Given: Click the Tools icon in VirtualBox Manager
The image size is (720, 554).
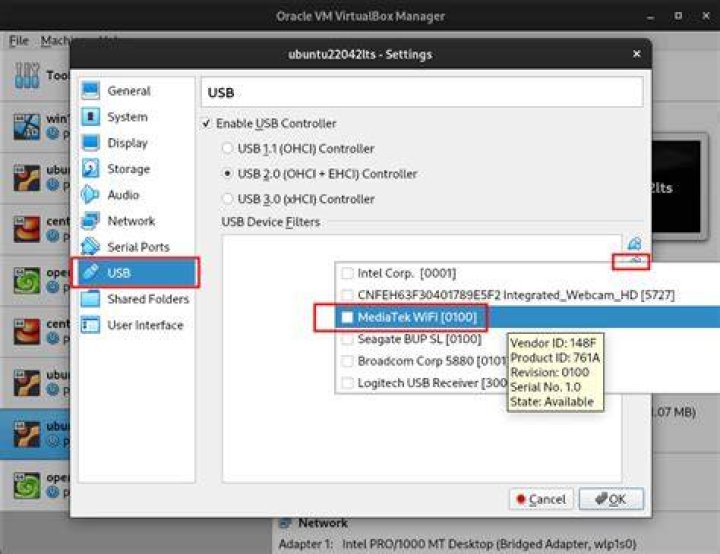Looking at the screenshot, I should click(27, 75).
